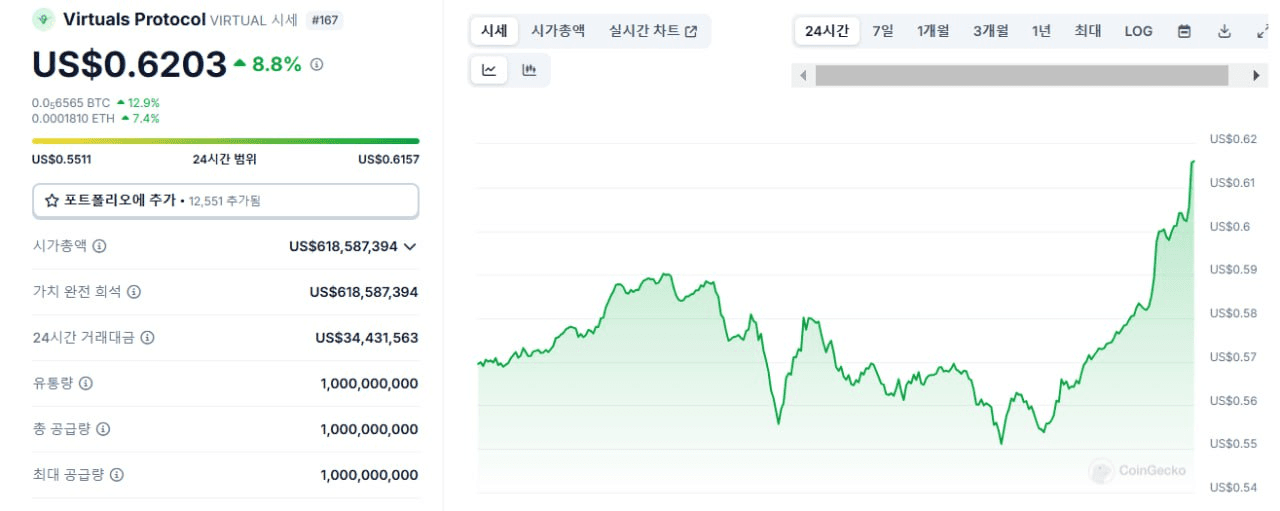Click scrollbar right arrow above chart

coord(1257,75)
